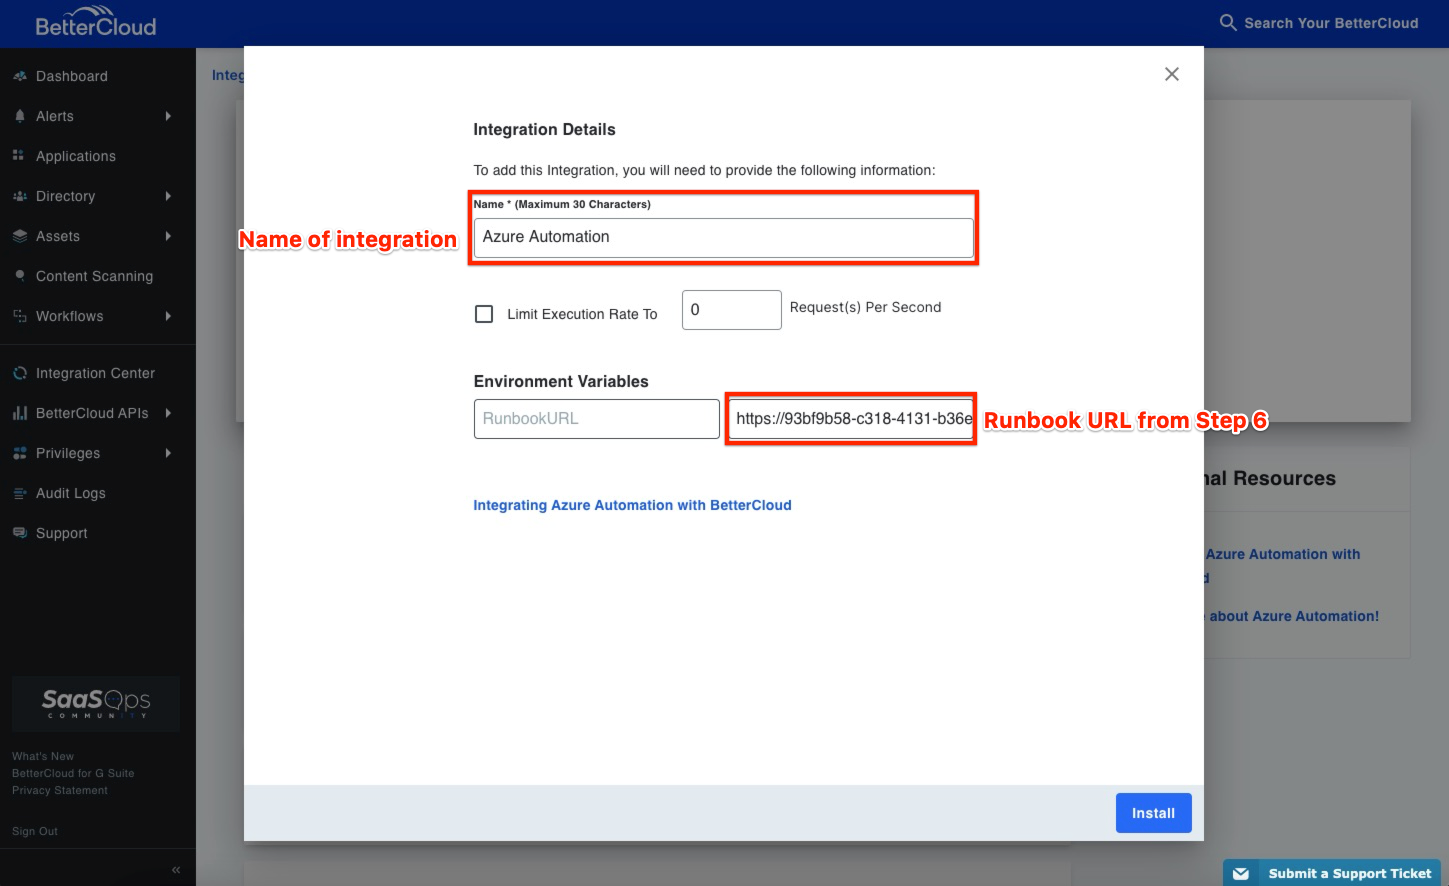Viewport: 1449px width, 886px height.
Task: Click the Support sidebar icon
Action: (20, 533)
